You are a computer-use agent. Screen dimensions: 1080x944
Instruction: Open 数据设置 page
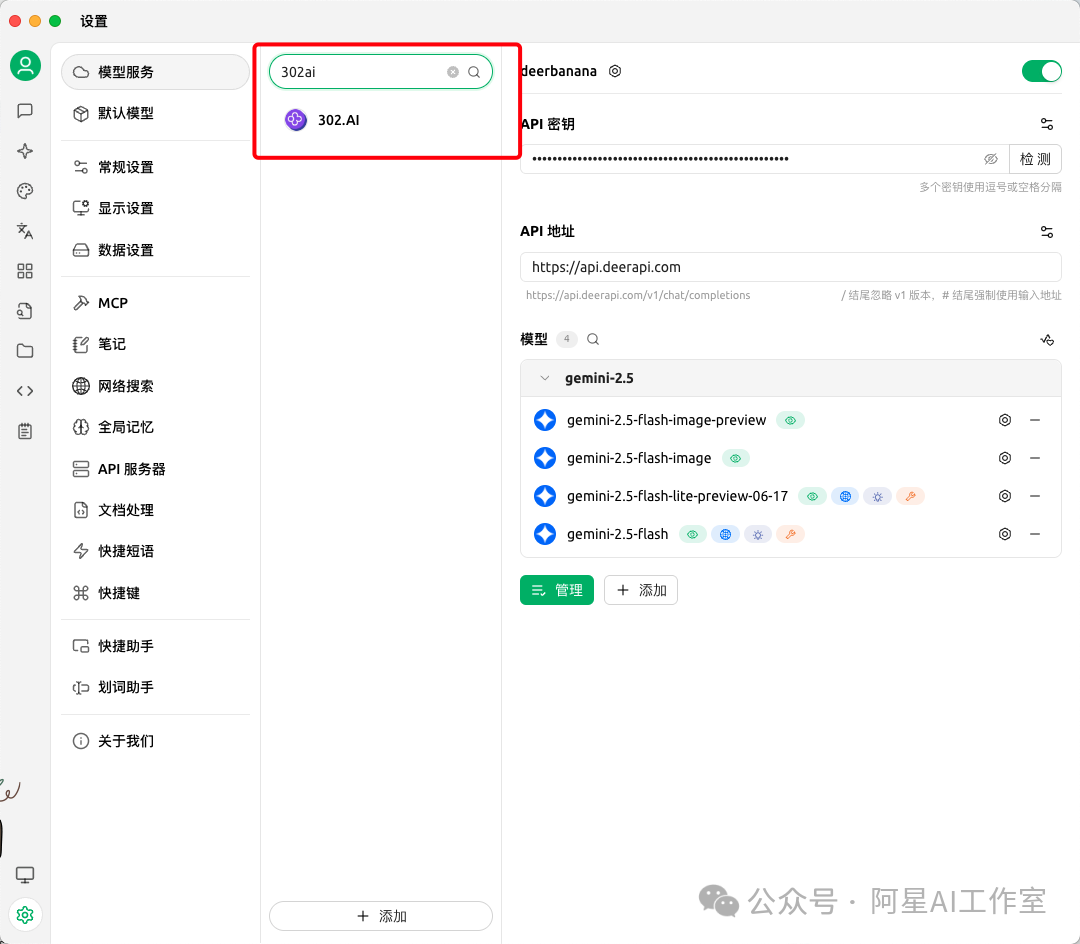155,250
